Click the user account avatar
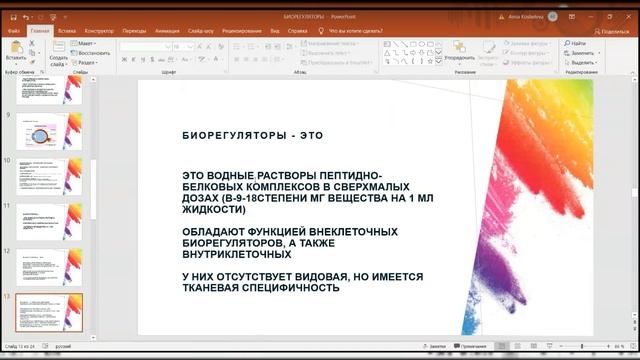This screenshot has width=640, height=360. 553,17
